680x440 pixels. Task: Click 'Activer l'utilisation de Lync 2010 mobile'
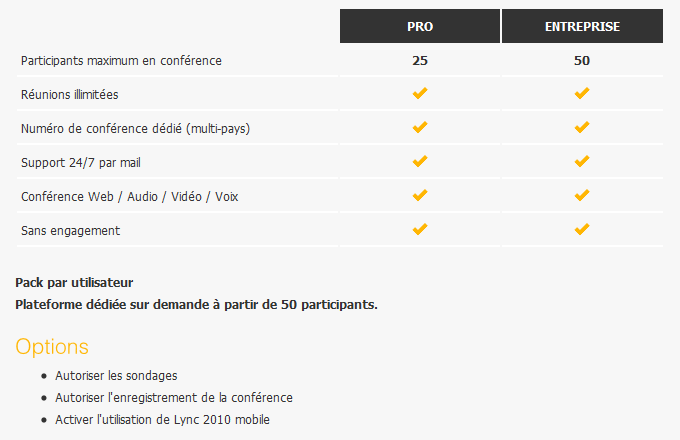pos(162,420)
